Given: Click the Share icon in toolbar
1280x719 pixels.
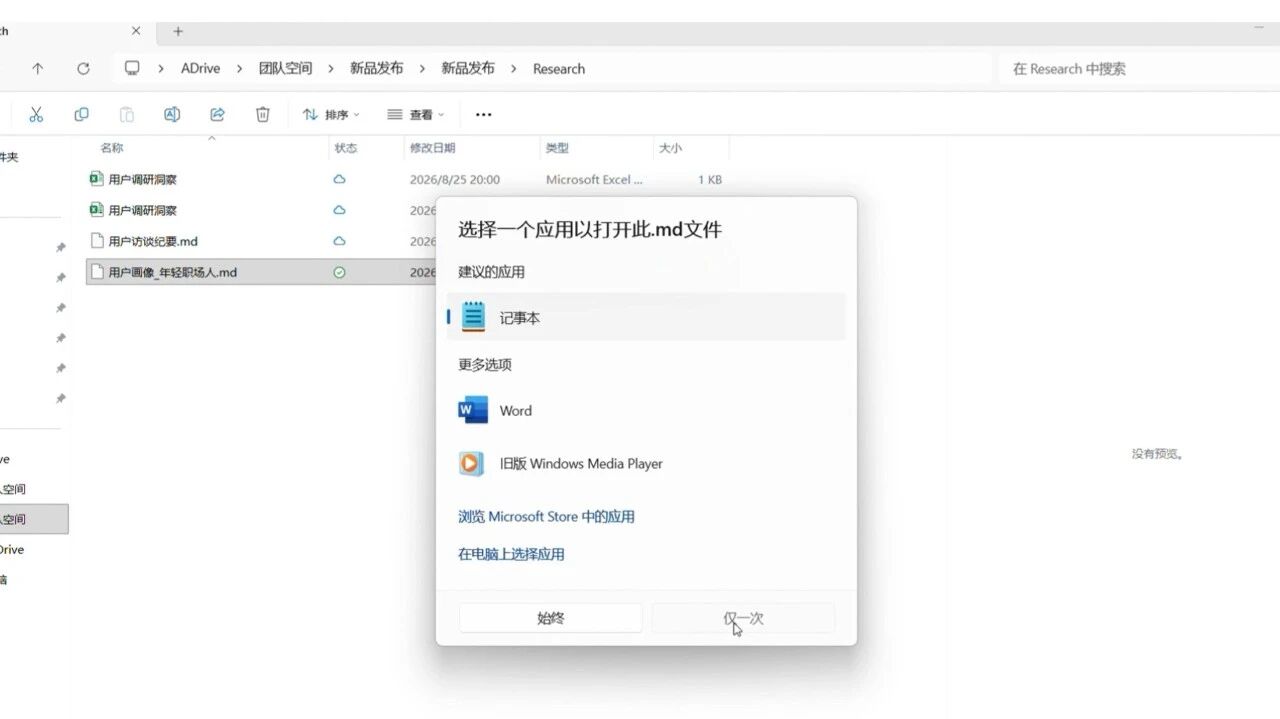Looking at the screenshot, I should [217, 115].
